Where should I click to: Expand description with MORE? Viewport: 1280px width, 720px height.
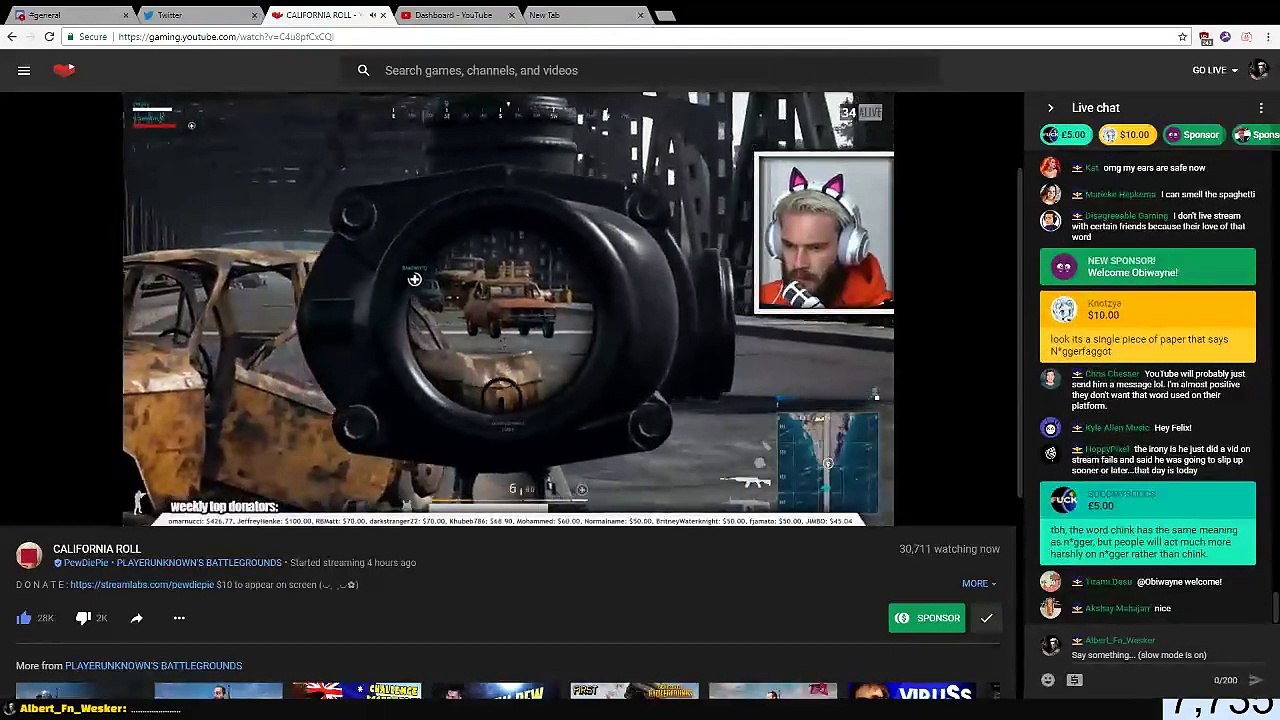(x=979, y=584)
